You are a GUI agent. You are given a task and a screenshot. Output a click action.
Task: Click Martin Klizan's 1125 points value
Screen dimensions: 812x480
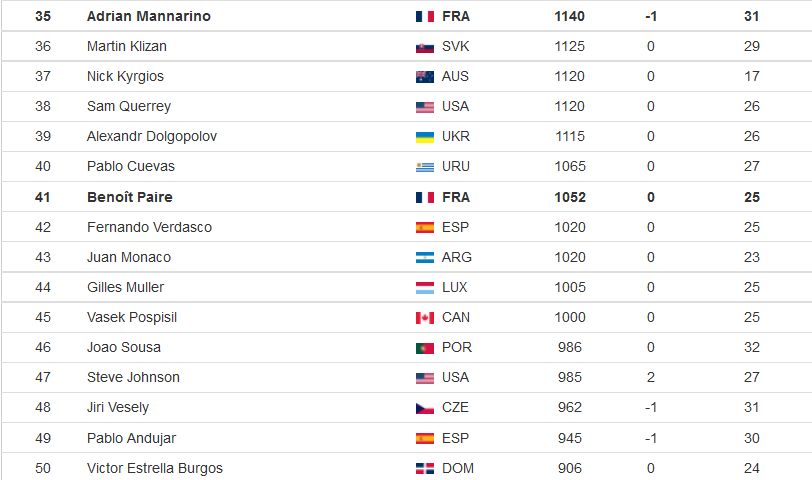point(570,47)
